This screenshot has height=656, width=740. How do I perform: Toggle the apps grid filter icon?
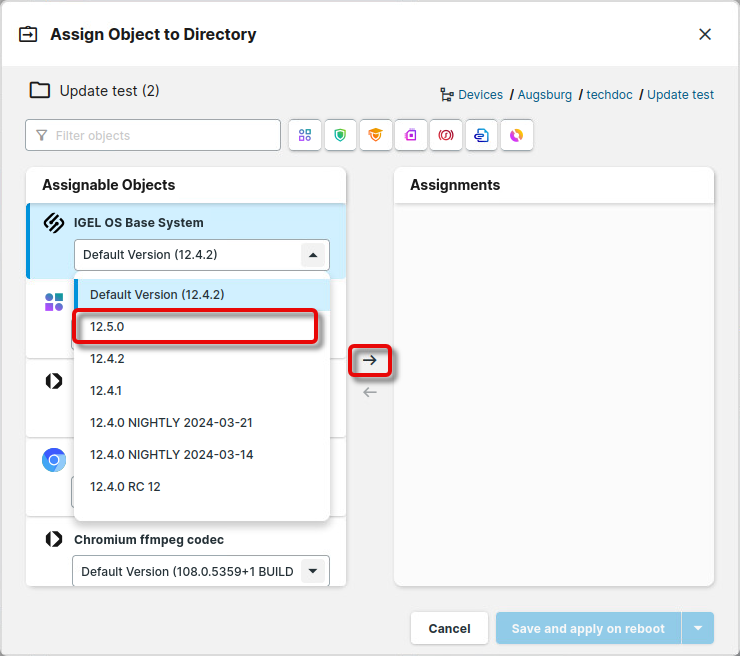305,135
